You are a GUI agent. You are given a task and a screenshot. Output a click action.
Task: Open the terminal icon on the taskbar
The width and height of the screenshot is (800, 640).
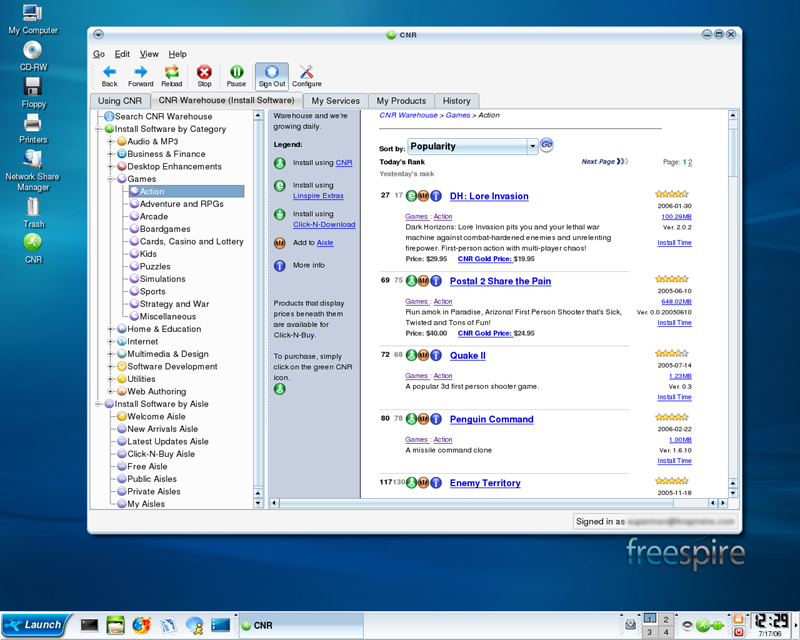pos(89,625)
